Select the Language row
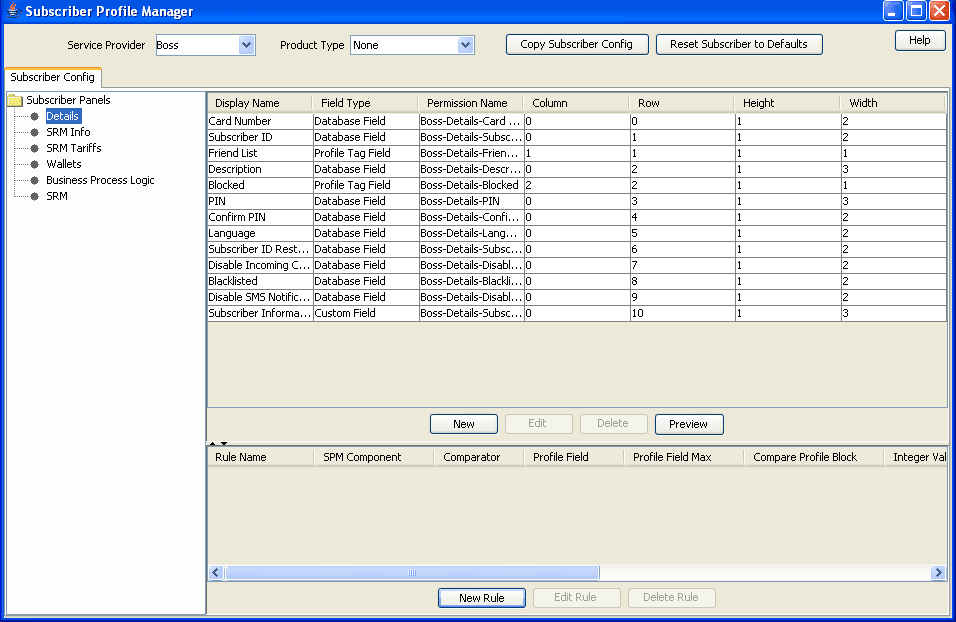The height and width of the screenshot is (622, 956). click(x=577, y=233)
